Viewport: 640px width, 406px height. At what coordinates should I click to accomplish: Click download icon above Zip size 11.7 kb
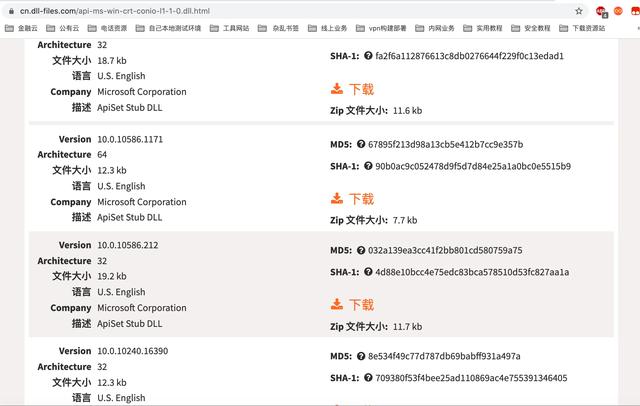tap(337, 304)
